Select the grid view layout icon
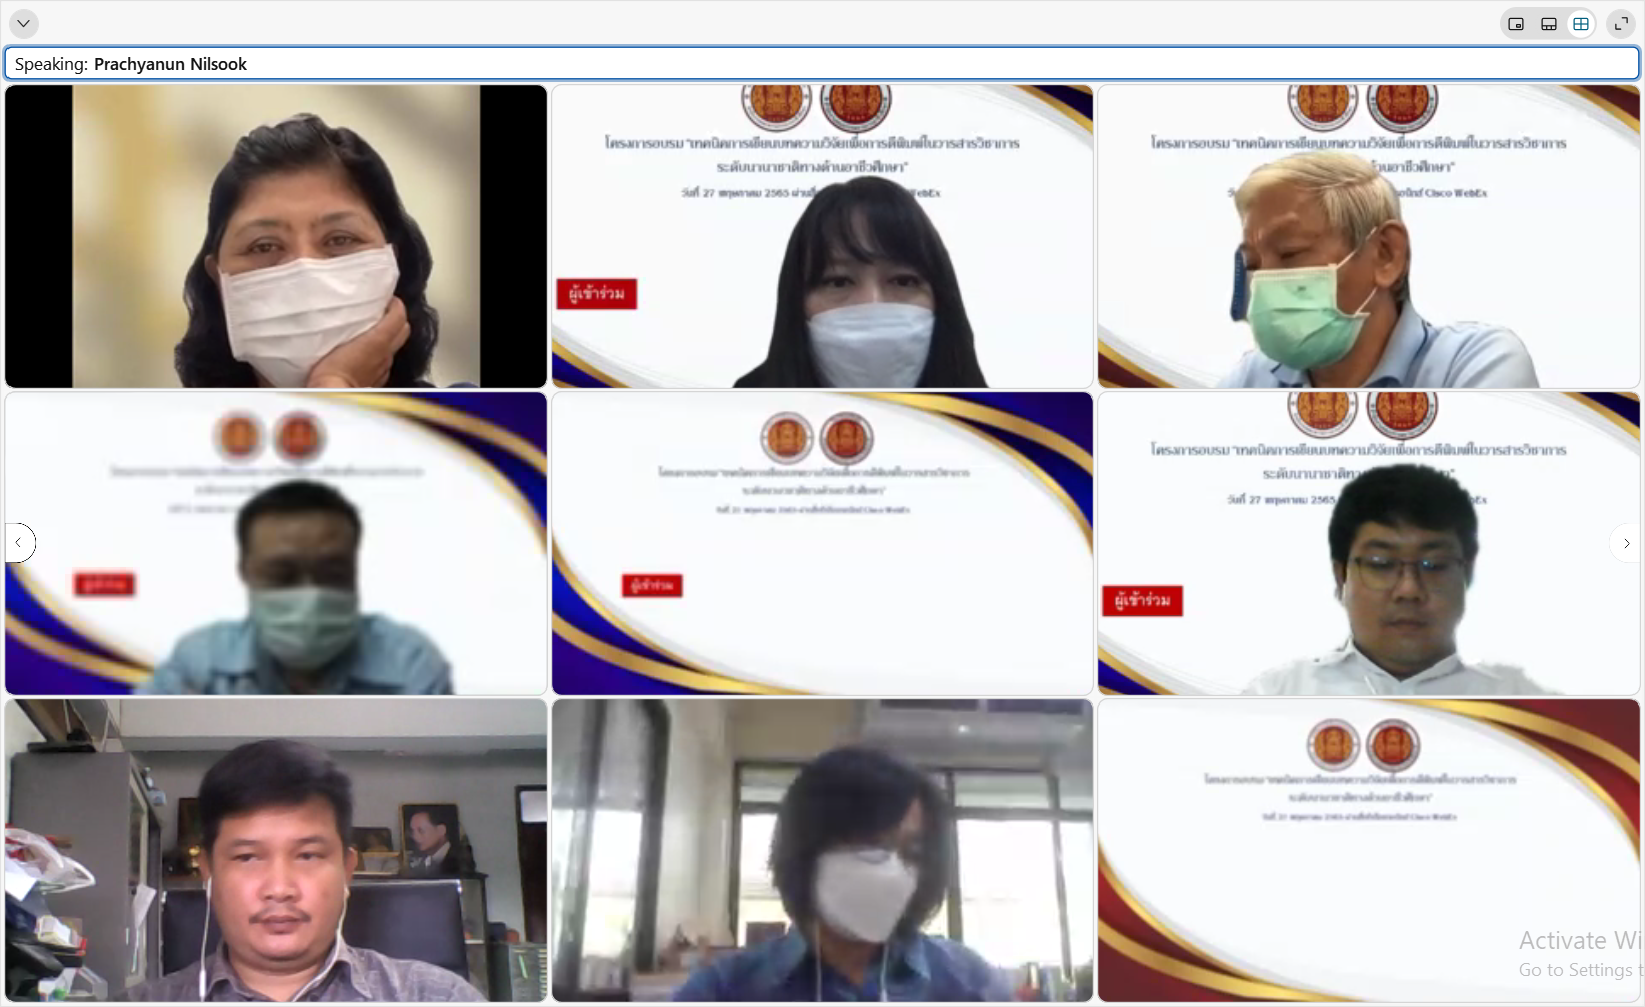 1581,24
